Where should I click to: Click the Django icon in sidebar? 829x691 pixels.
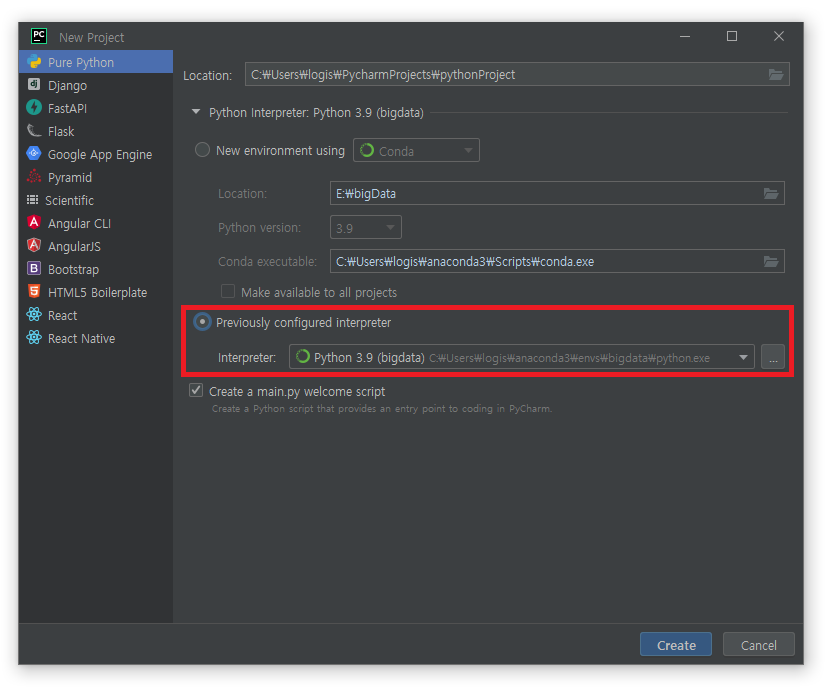click(34, 85)
